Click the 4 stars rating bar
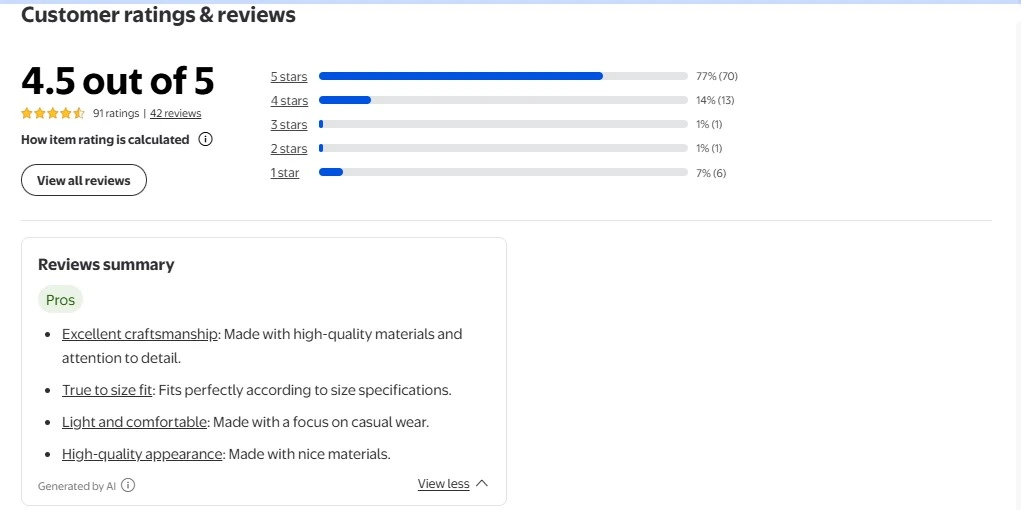This screenshot has height=510, width=1021. click(503, 100)
